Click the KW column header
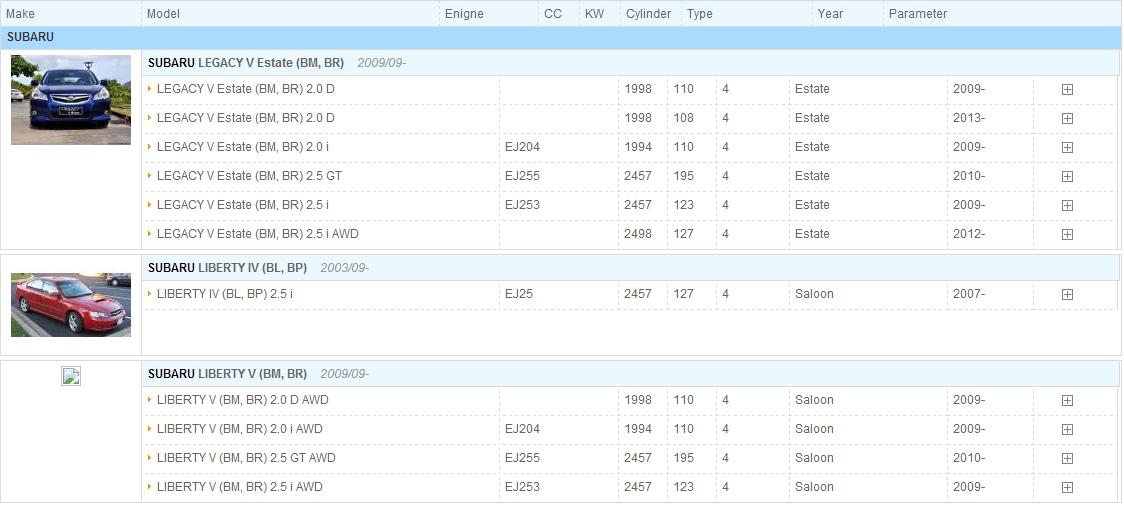This screenshot has height=505, width=1124. tap(594, 14)
